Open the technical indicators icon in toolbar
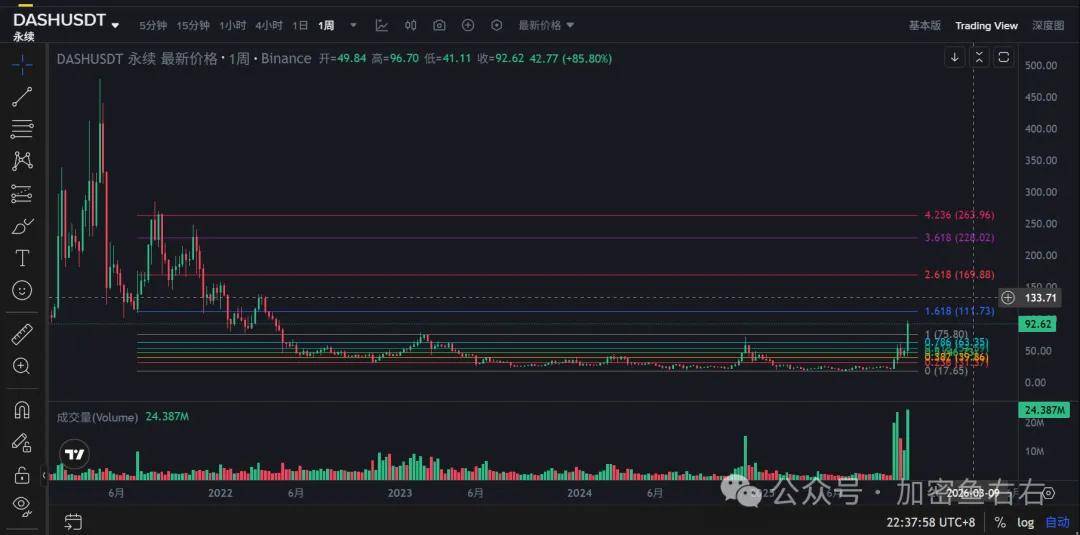Screen dimensions: 1080x535 (382, 25)
